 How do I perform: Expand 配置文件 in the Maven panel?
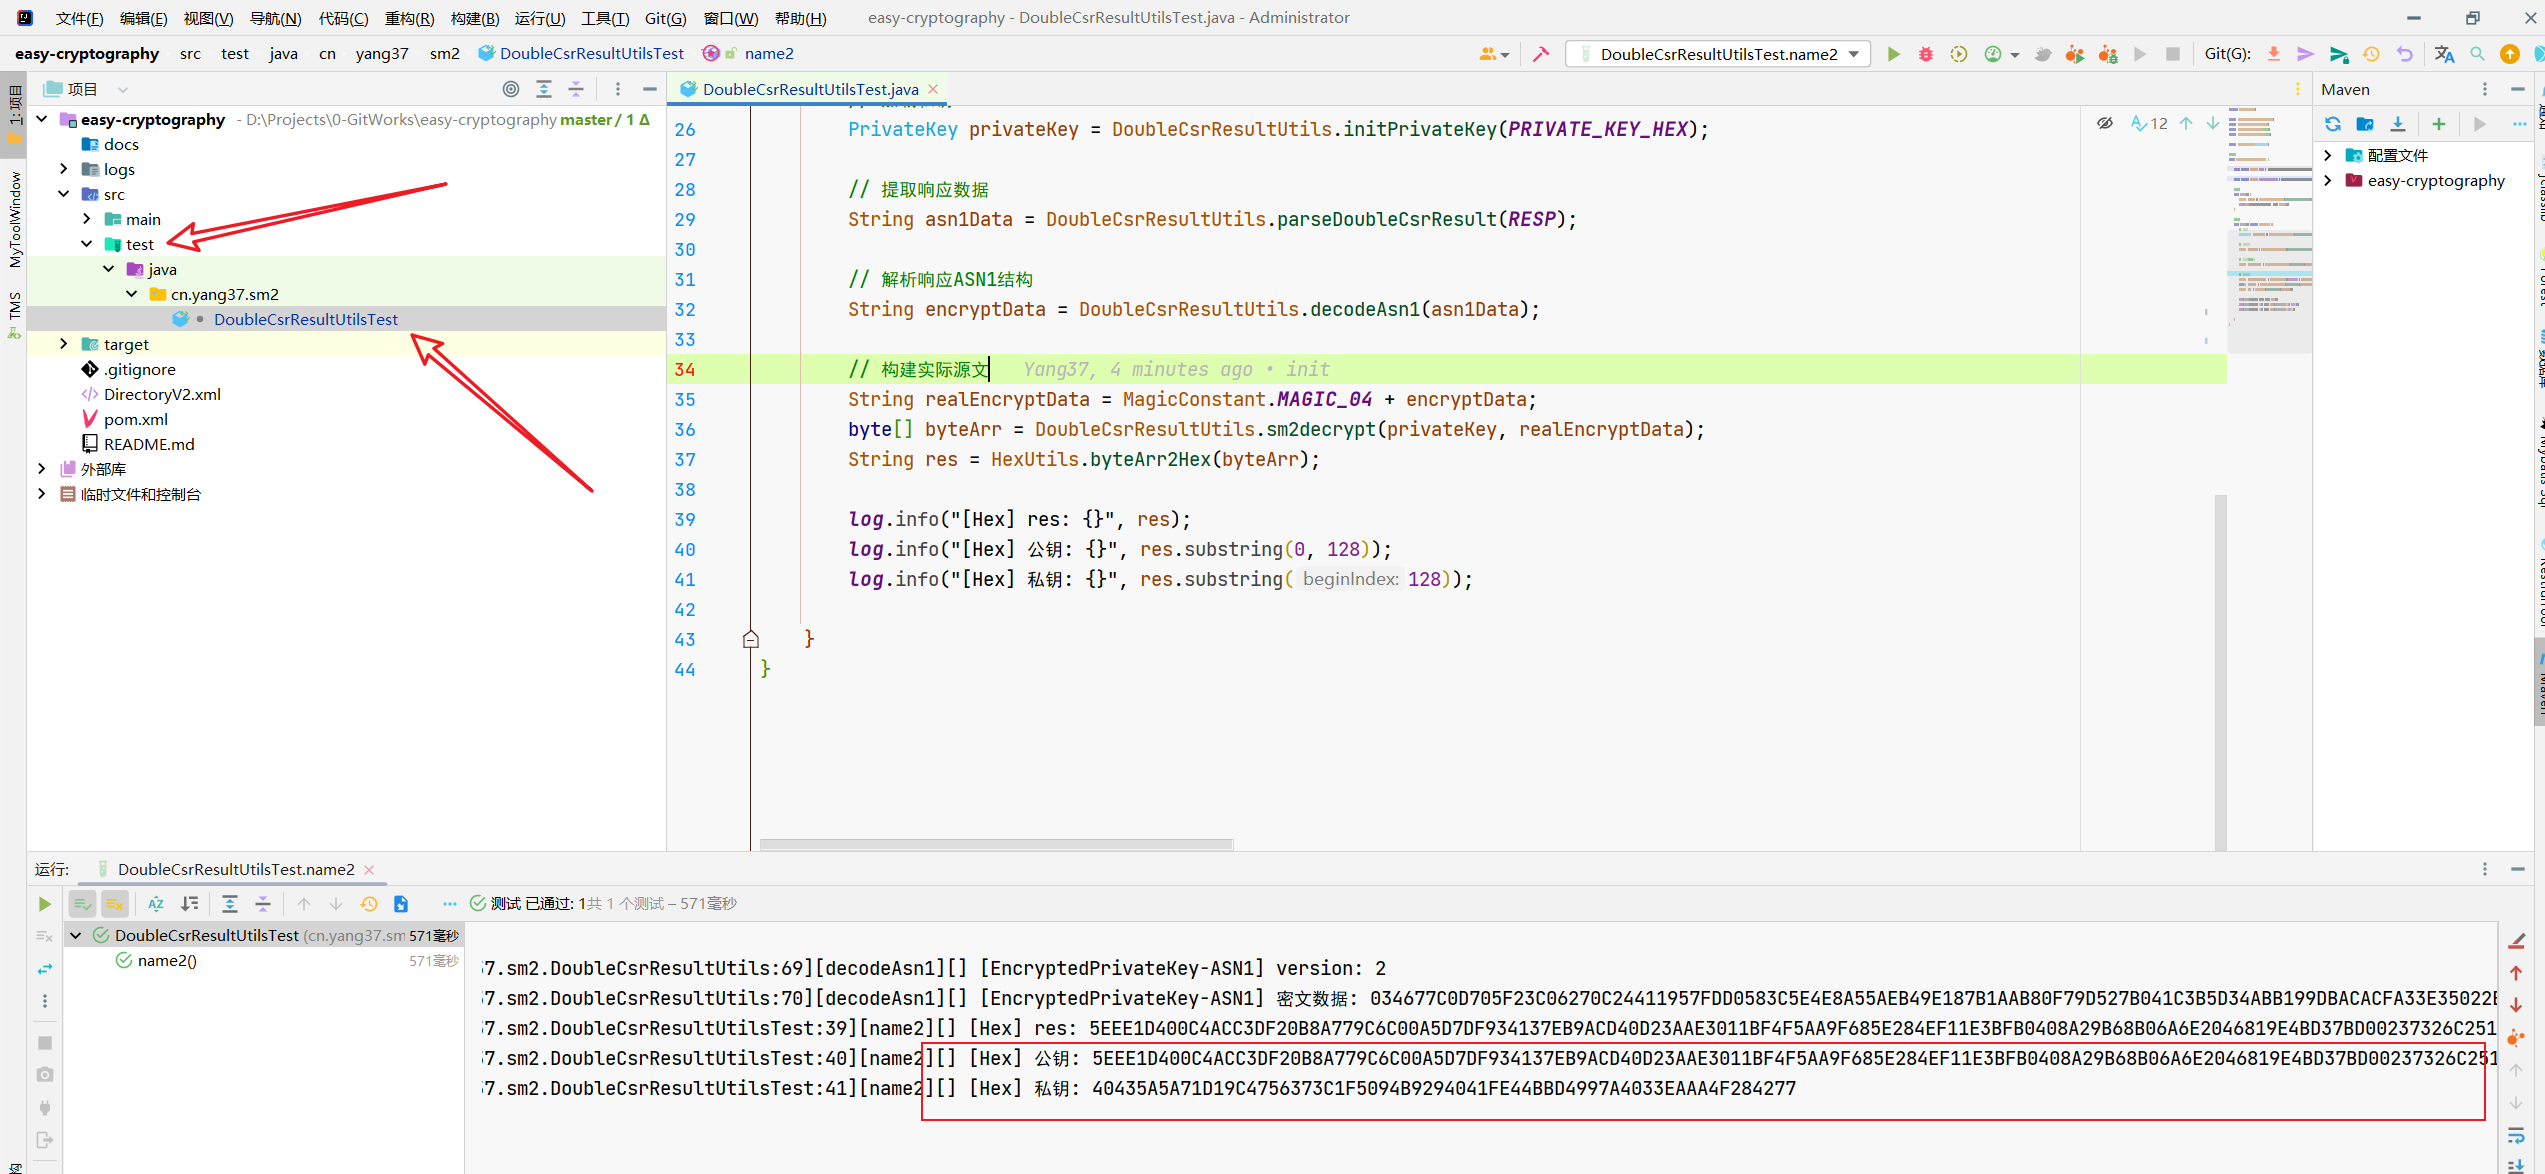click(2328, 155)
